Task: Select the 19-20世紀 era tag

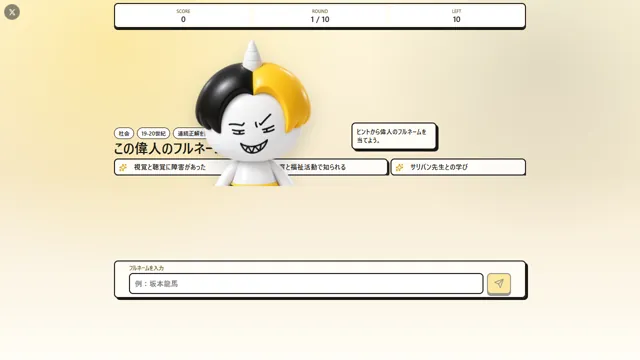Action: pyautogui.click(x=153, y=133)
